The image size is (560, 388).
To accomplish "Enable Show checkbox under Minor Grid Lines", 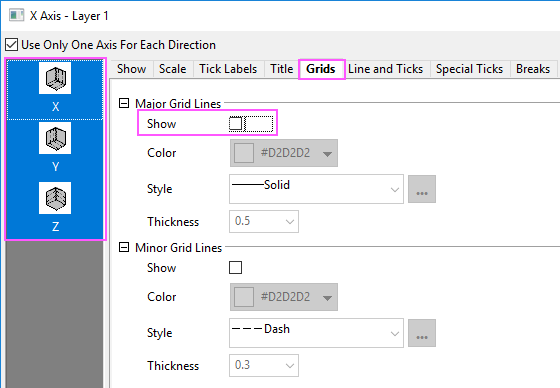I will pos(235,268).
